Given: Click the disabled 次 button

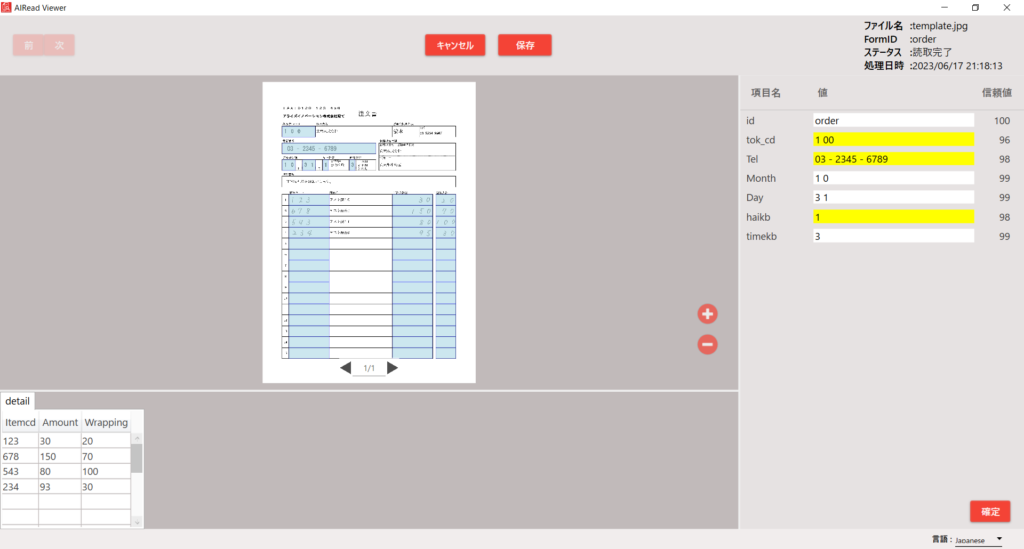Looking at the screenshot, I should pyautogui.click(x=59, y=45).
